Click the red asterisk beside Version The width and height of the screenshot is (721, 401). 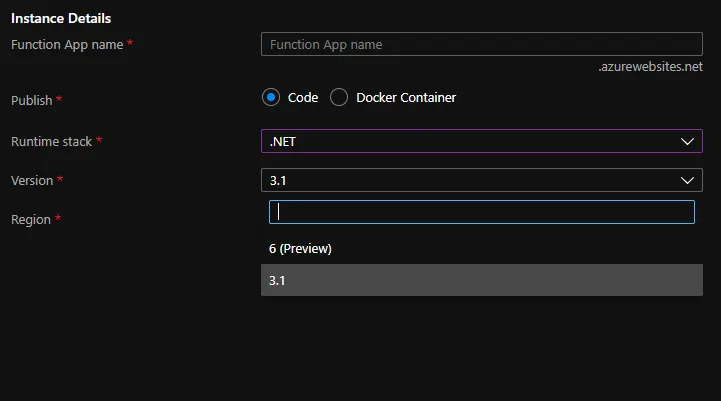pos(60,180)
